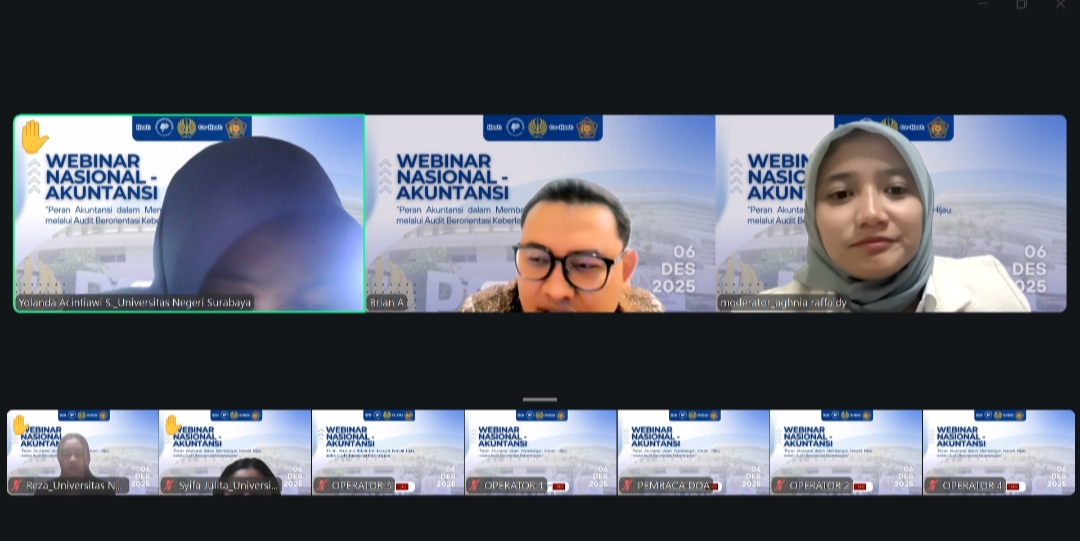Click the red badge after OPERATOR 1's name

tap(558, 486)
